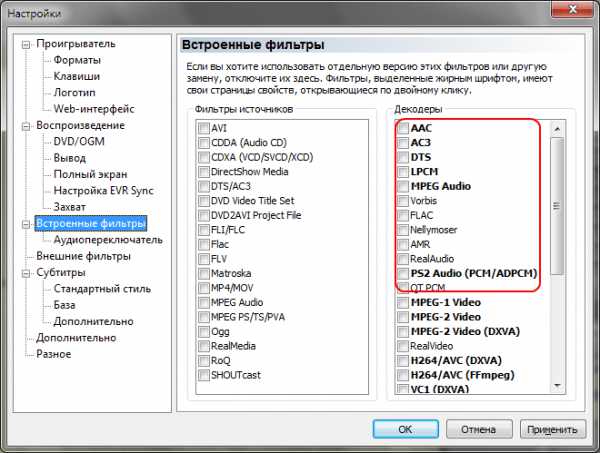Viewport: 600px width, 453px height.
Task: Collapse the Проигрыватель tree node
Action: pos(26,44)
